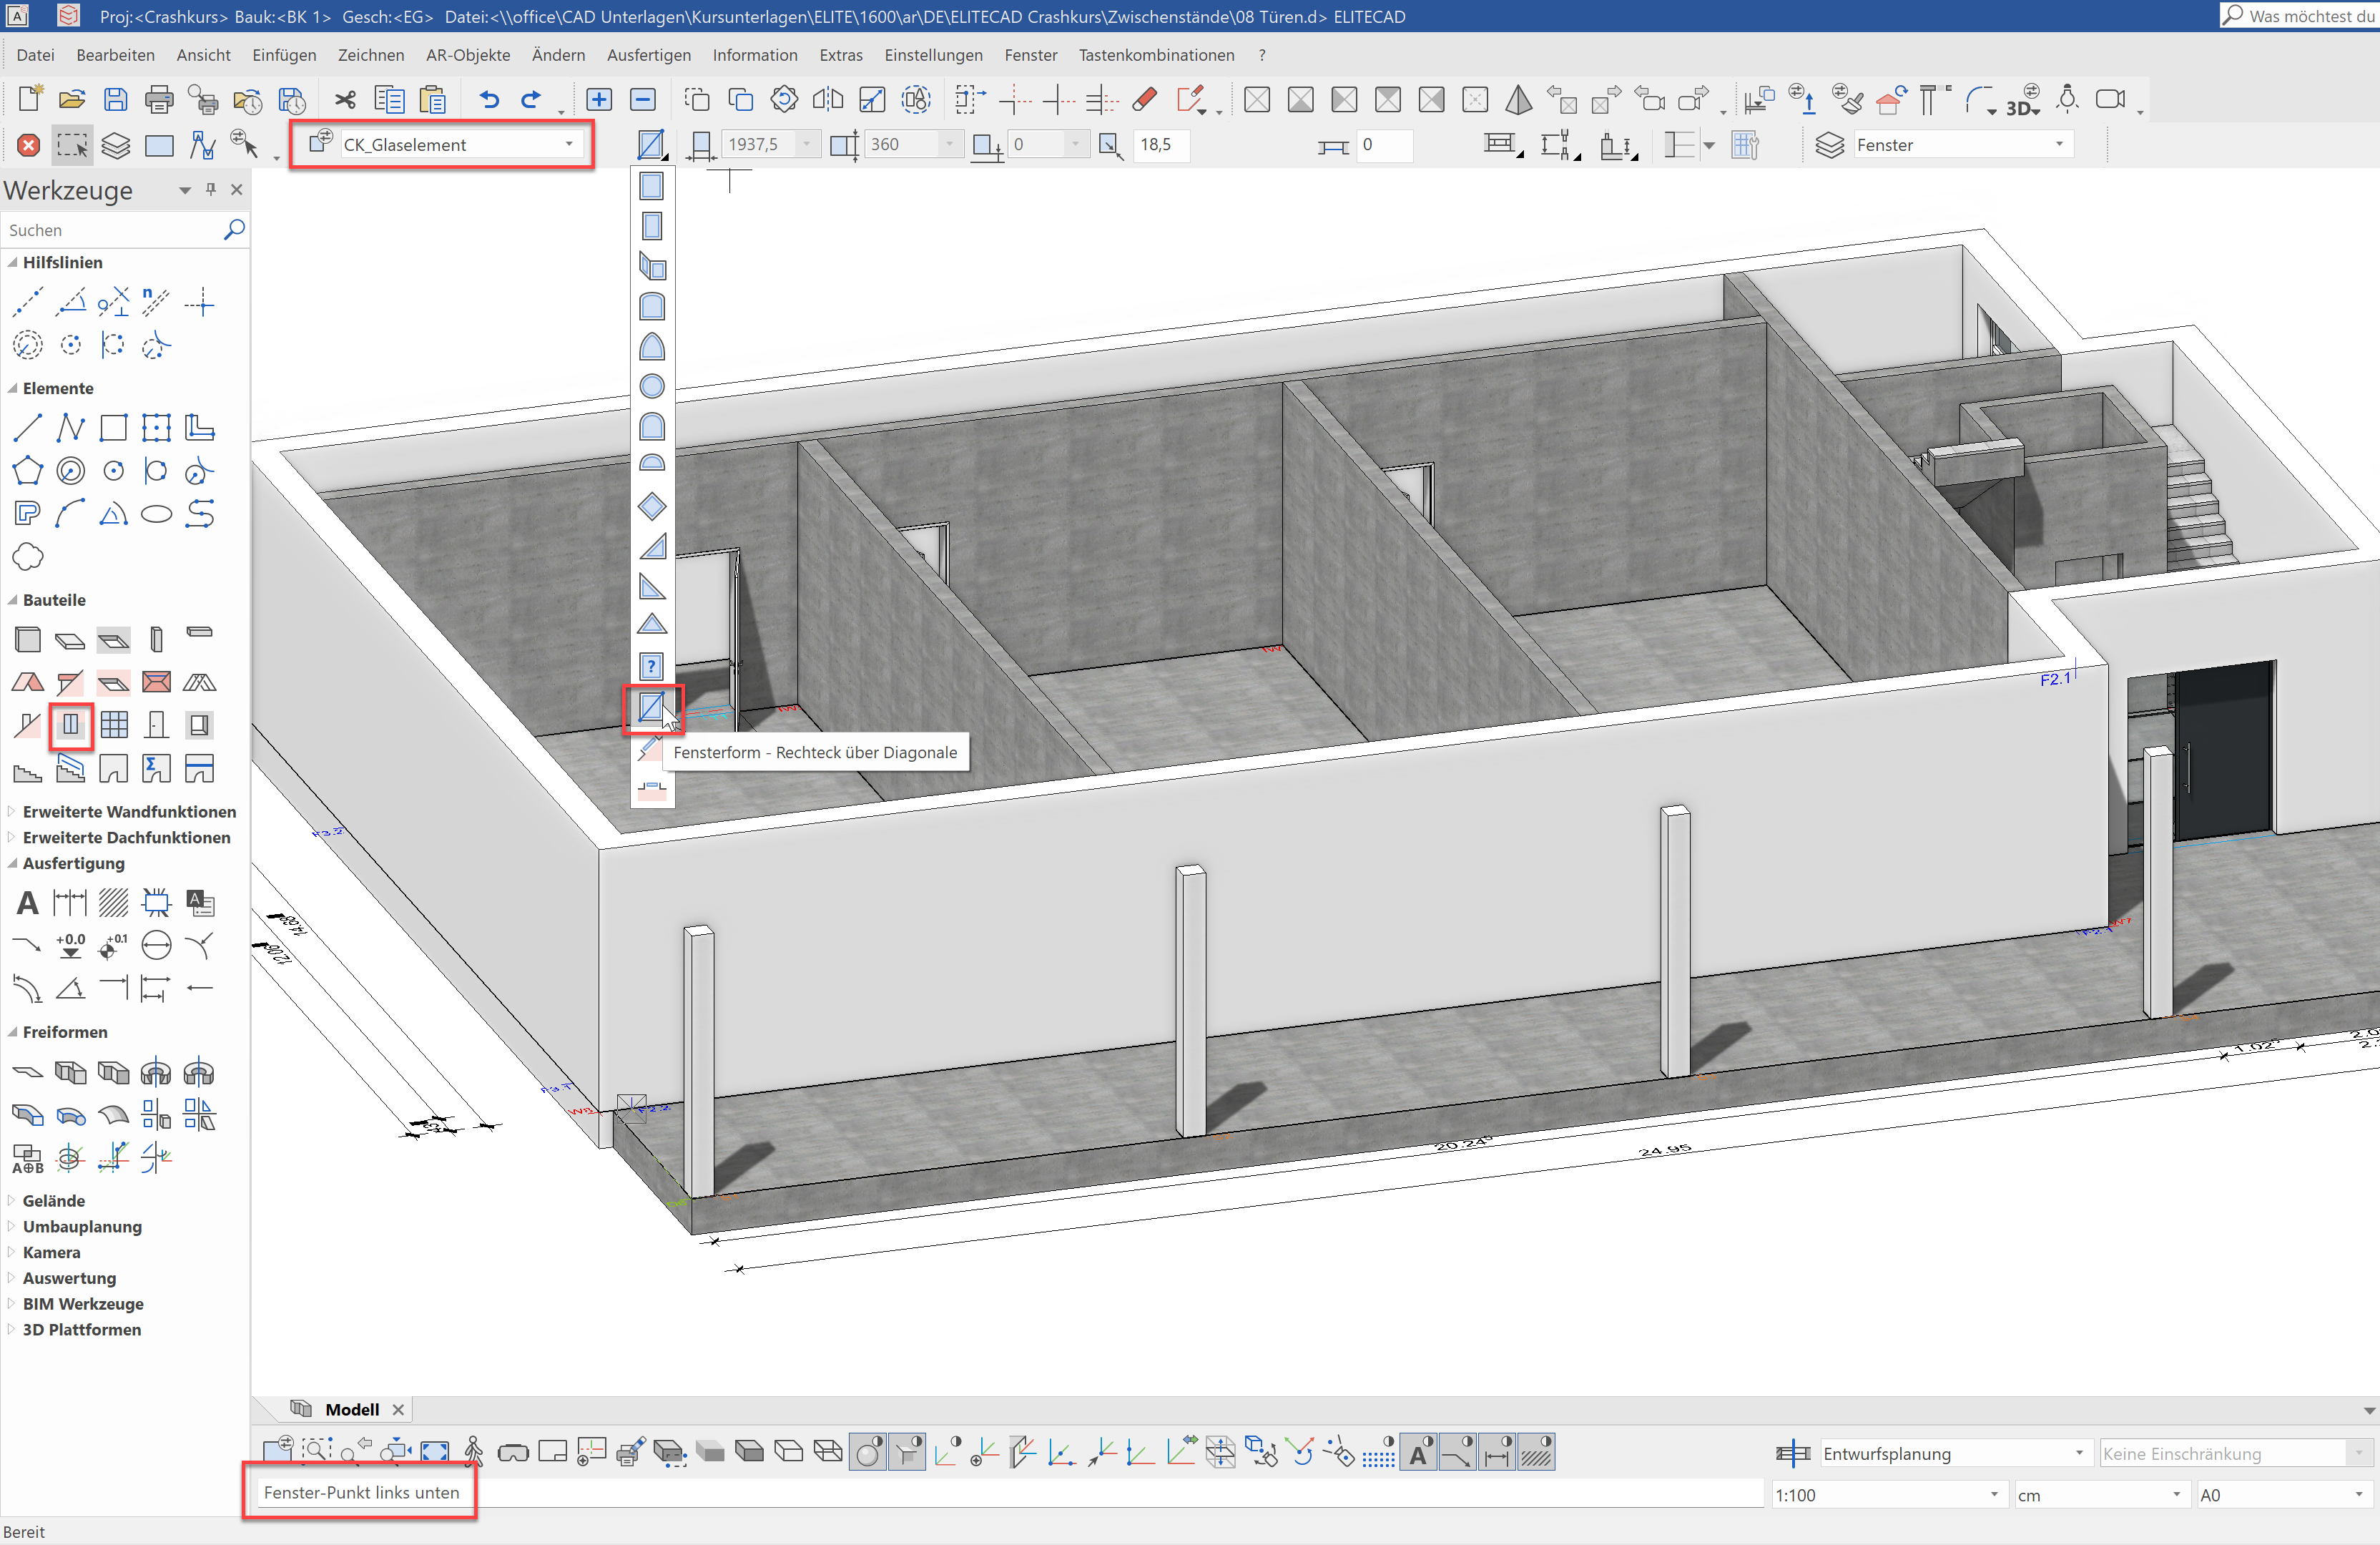
Task: Close the Werkzeuge panel
Action: click(x=237, y=189)
